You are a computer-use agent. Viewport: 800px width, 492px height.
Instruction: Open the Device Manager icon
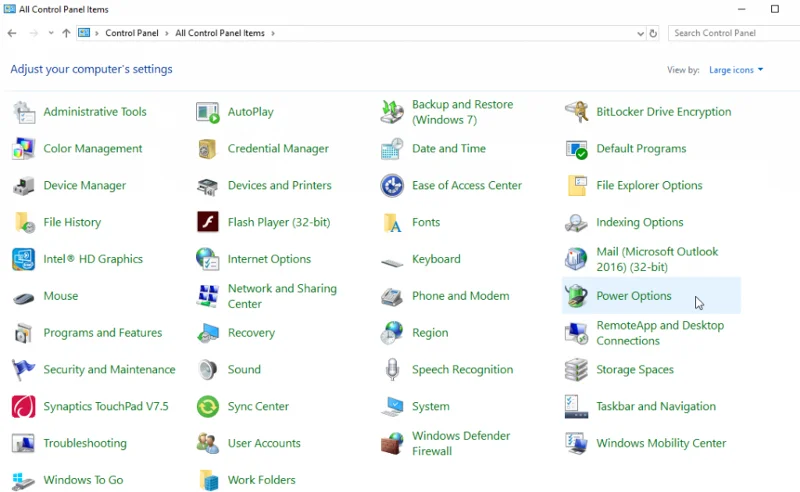[x=23, y=186]
